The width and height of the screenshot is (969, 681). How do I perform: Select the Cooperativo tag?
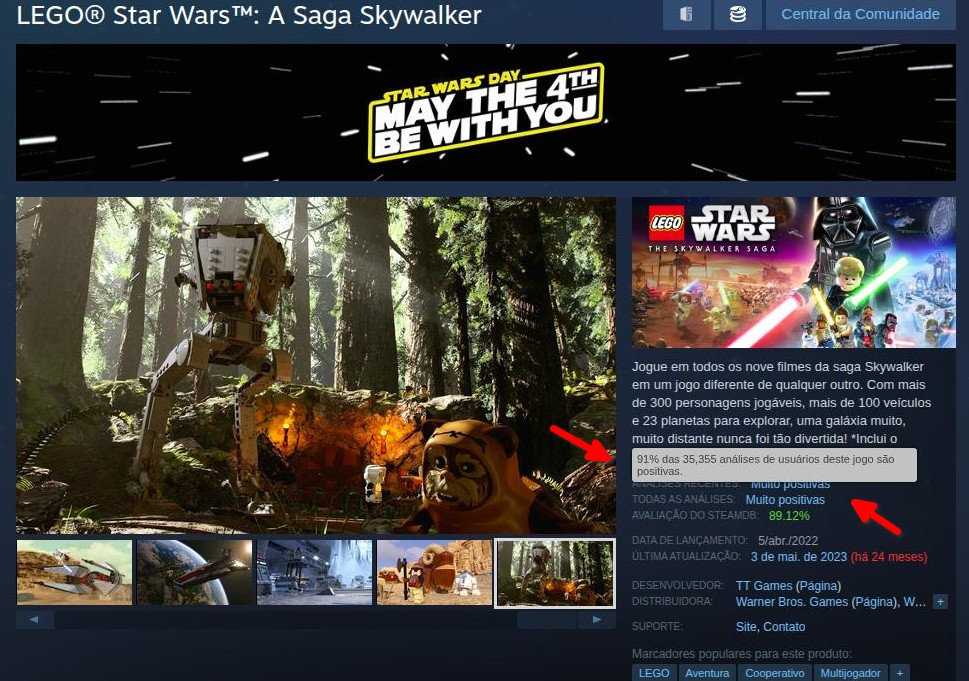tap(775, 673)
